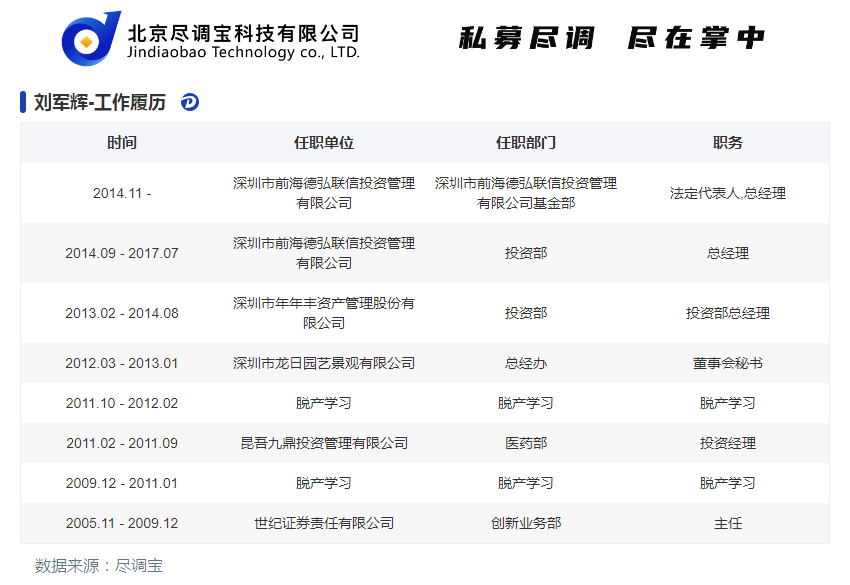Click the 任职部门 column header
Viewport: 850px width, 585px height.
point(526,143)
